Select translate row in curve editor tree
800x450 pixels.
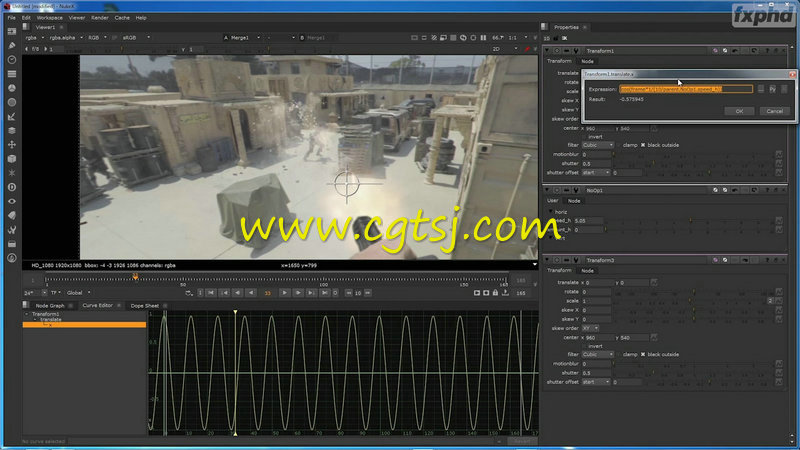coord(51,319)
